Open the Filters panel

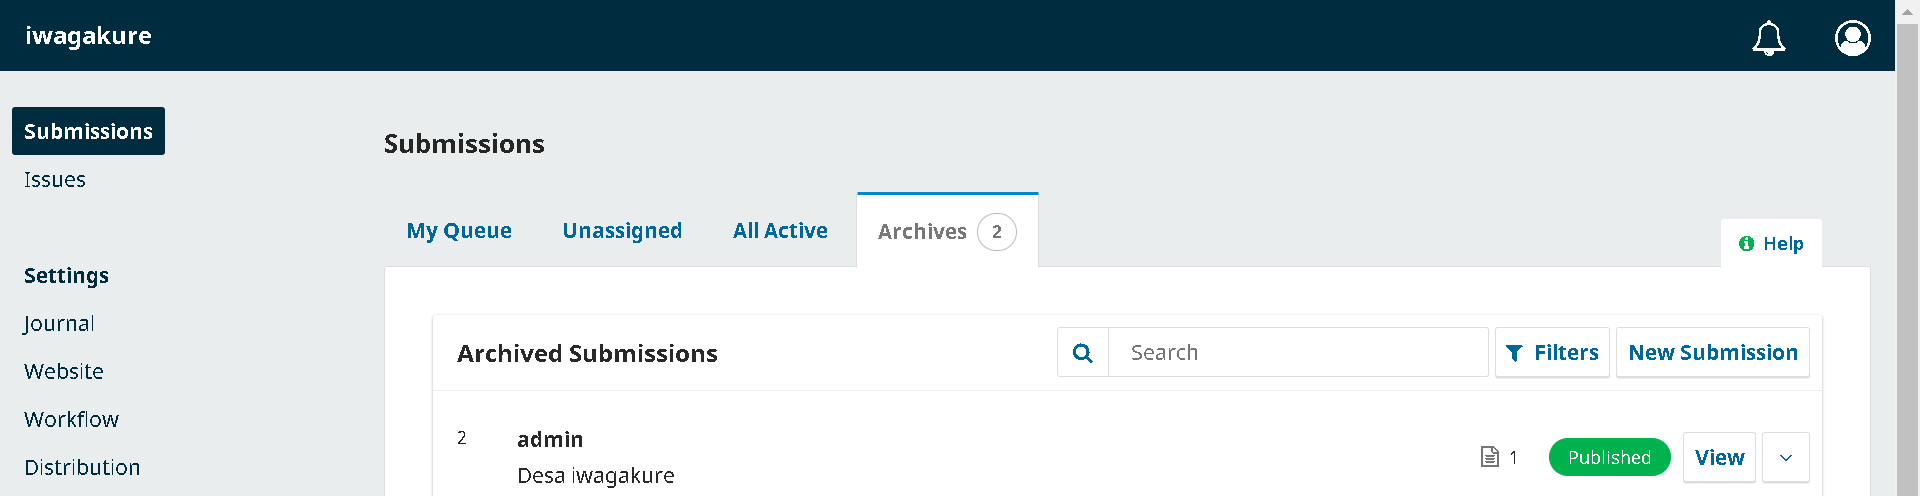(x=1552, y=353)
